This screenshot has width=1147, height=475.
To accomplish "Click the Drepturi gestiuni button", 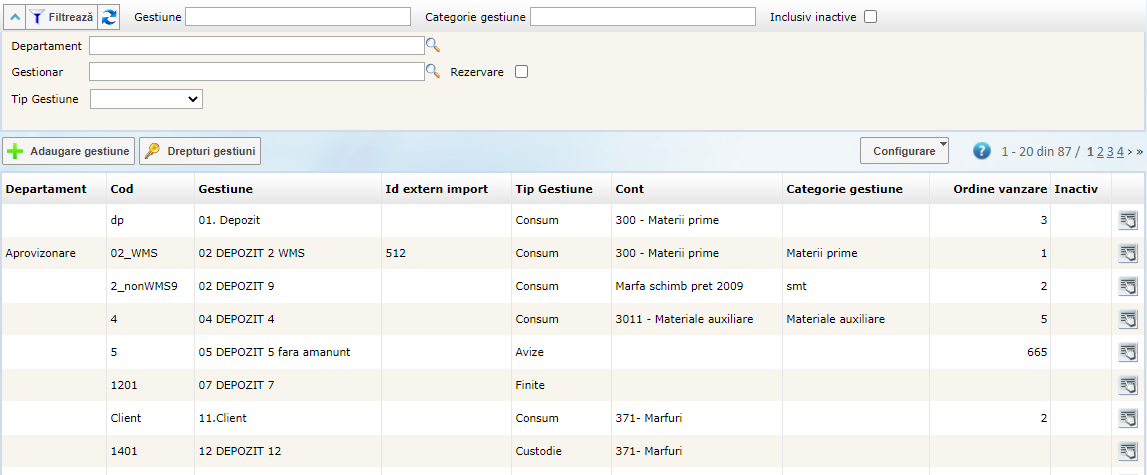I will point(200,151).
